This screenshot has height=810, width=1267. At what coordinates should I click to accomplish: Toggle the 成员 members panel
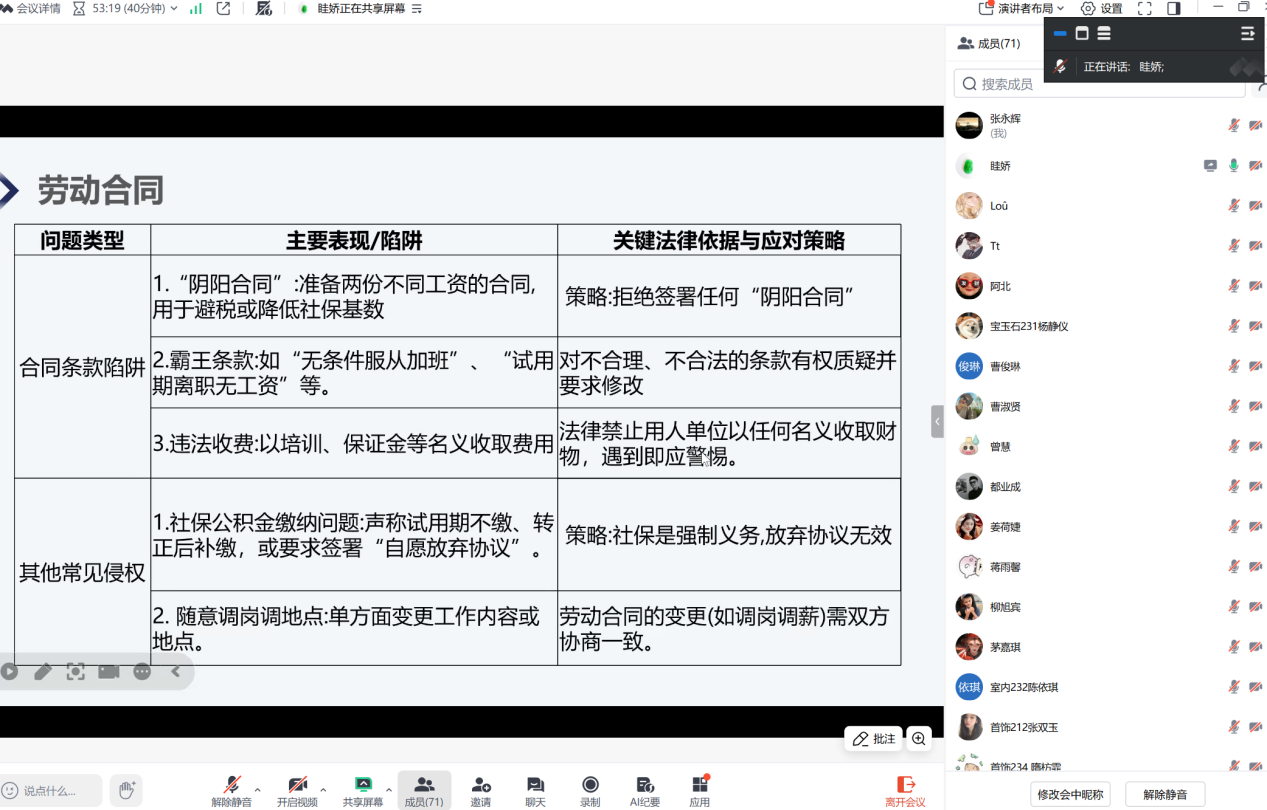(x=424, y=790)
